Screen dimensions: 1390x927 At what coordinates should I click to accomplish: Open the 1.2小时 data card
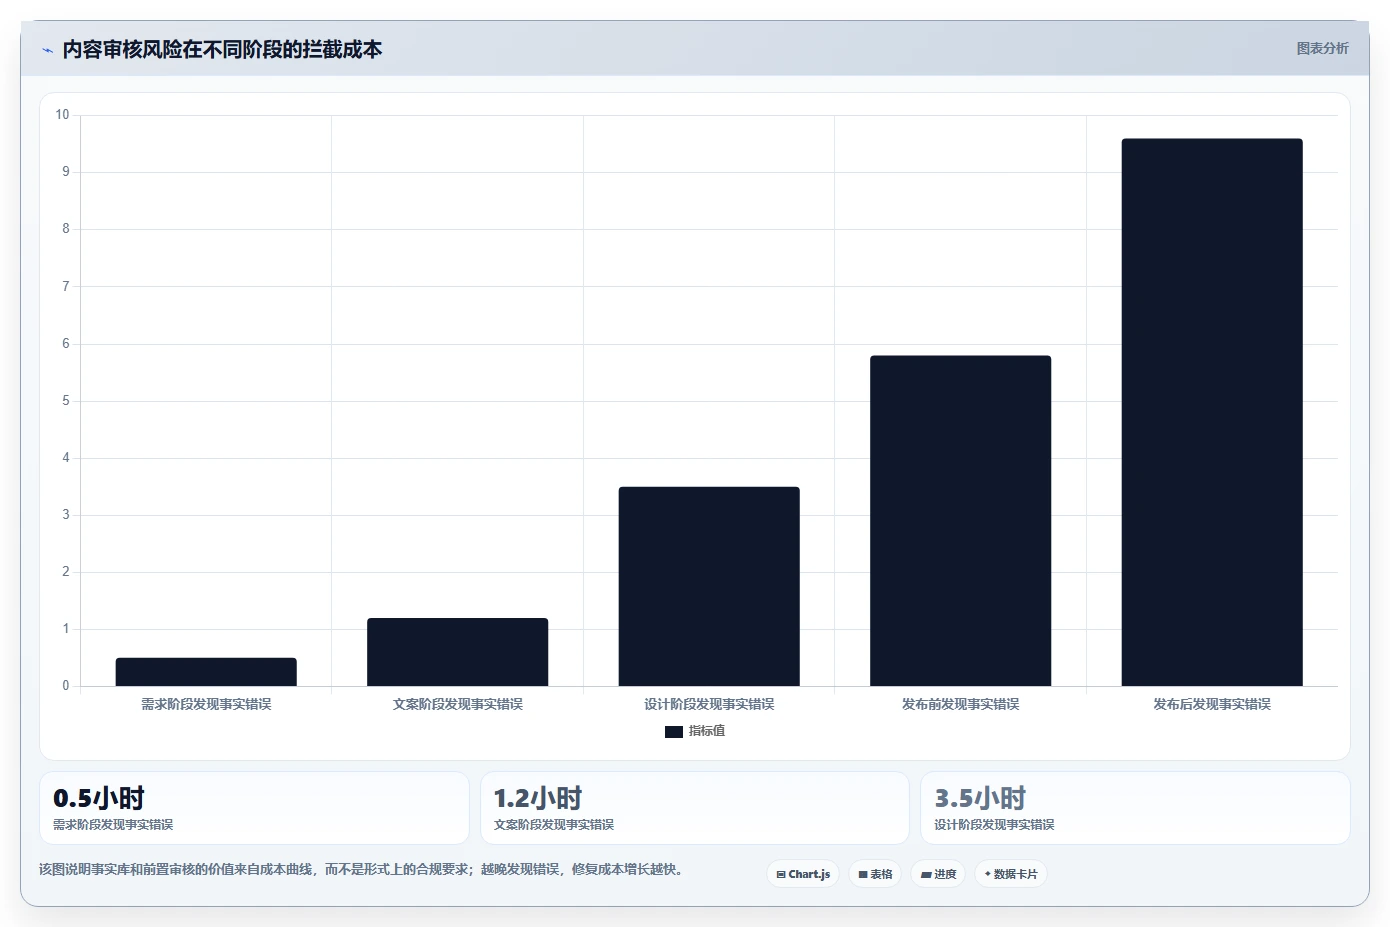pos(695,808)
